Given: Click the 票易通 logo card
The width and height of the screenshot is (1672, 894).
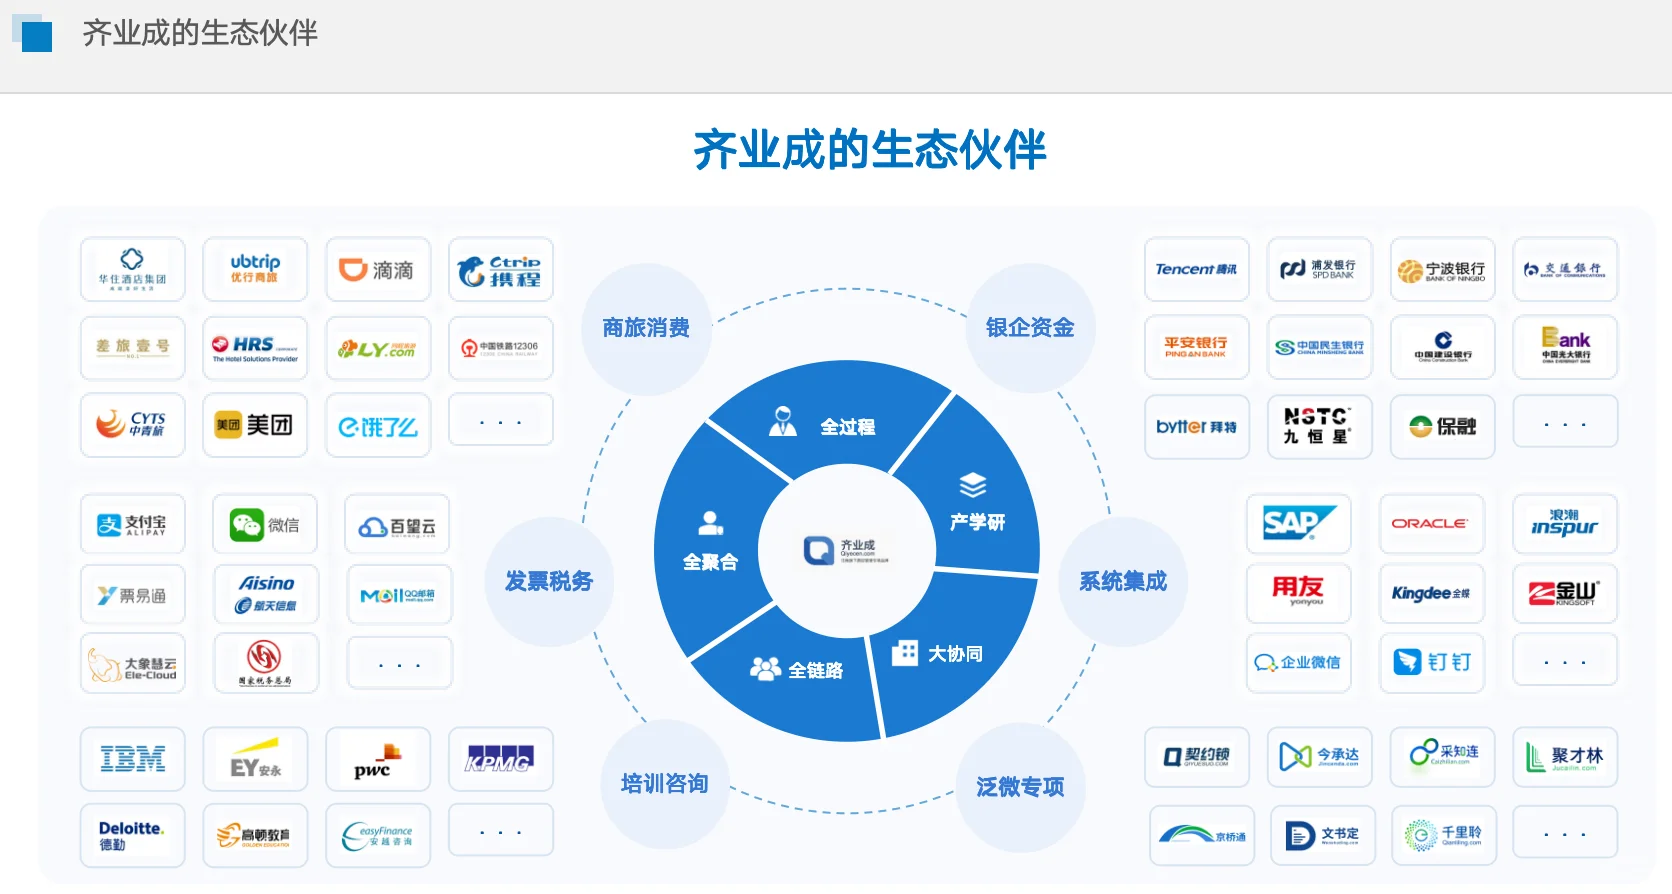Looking at the screenshot, I should pyautogui.click(x=133, y=594).
